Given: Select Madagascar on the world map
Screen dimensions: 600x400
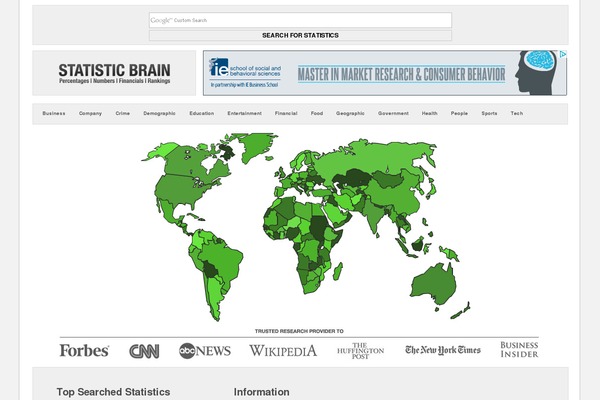Looking at the screenshot, I should pos(338,271).
